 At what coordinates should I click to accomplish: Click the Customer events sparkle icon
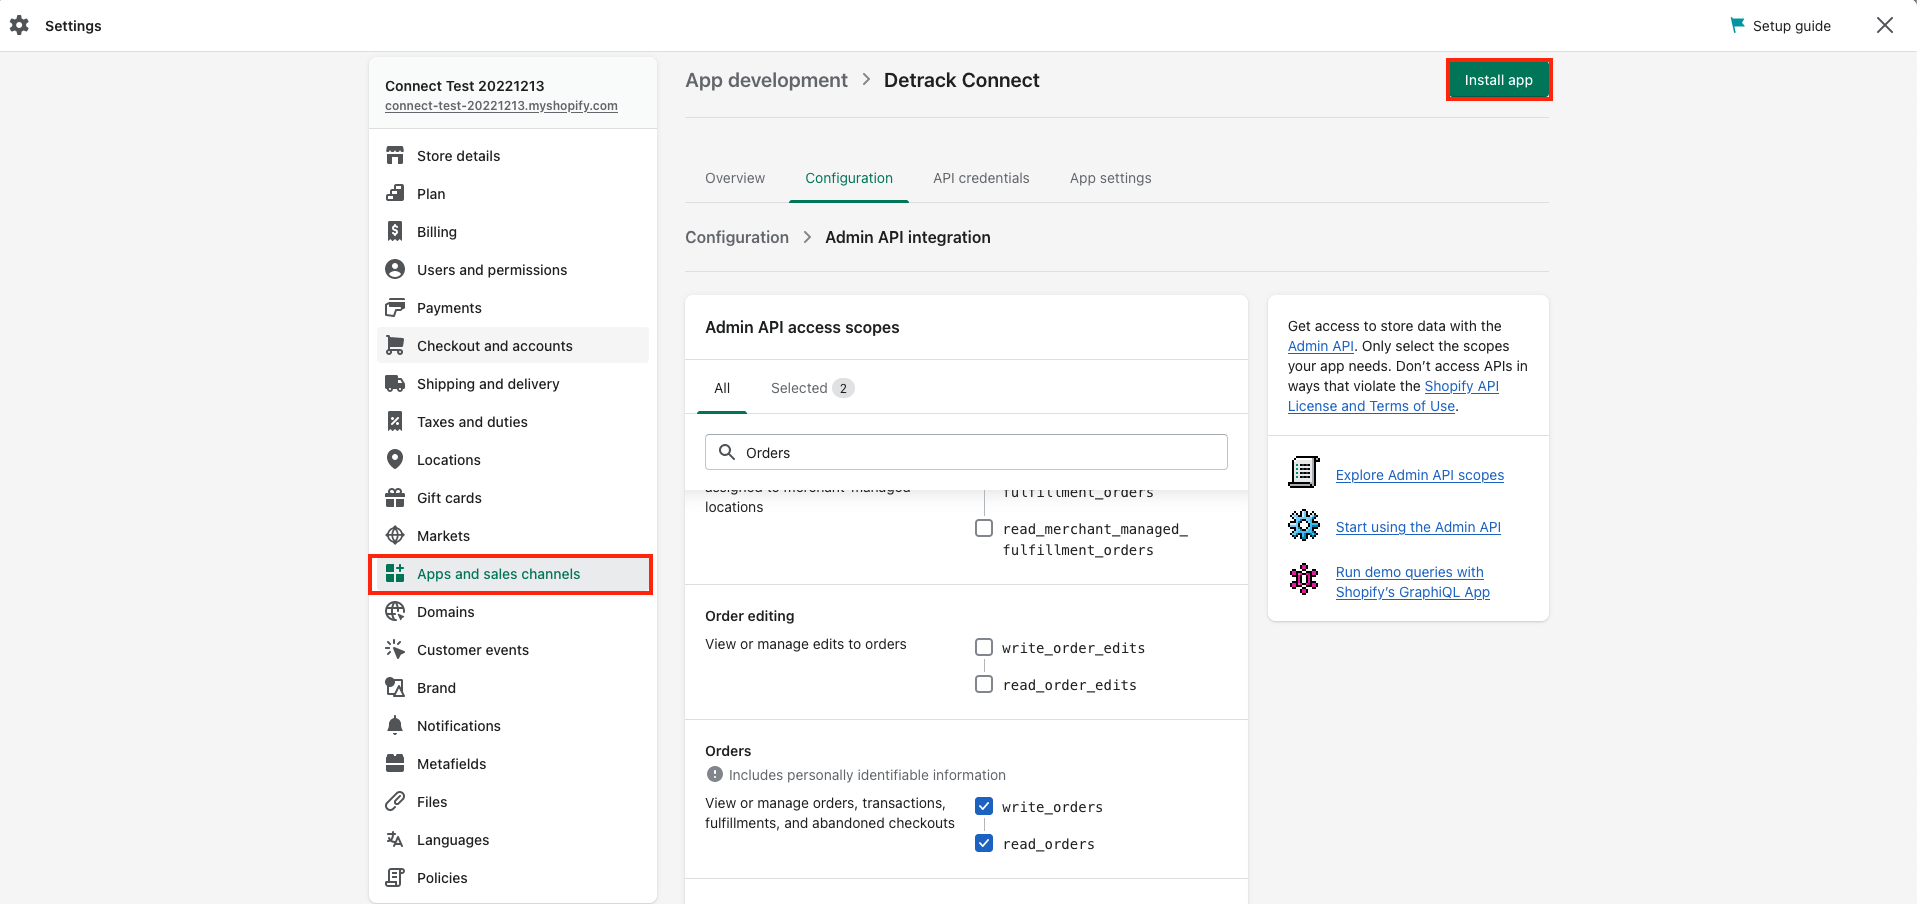(395, 650)
